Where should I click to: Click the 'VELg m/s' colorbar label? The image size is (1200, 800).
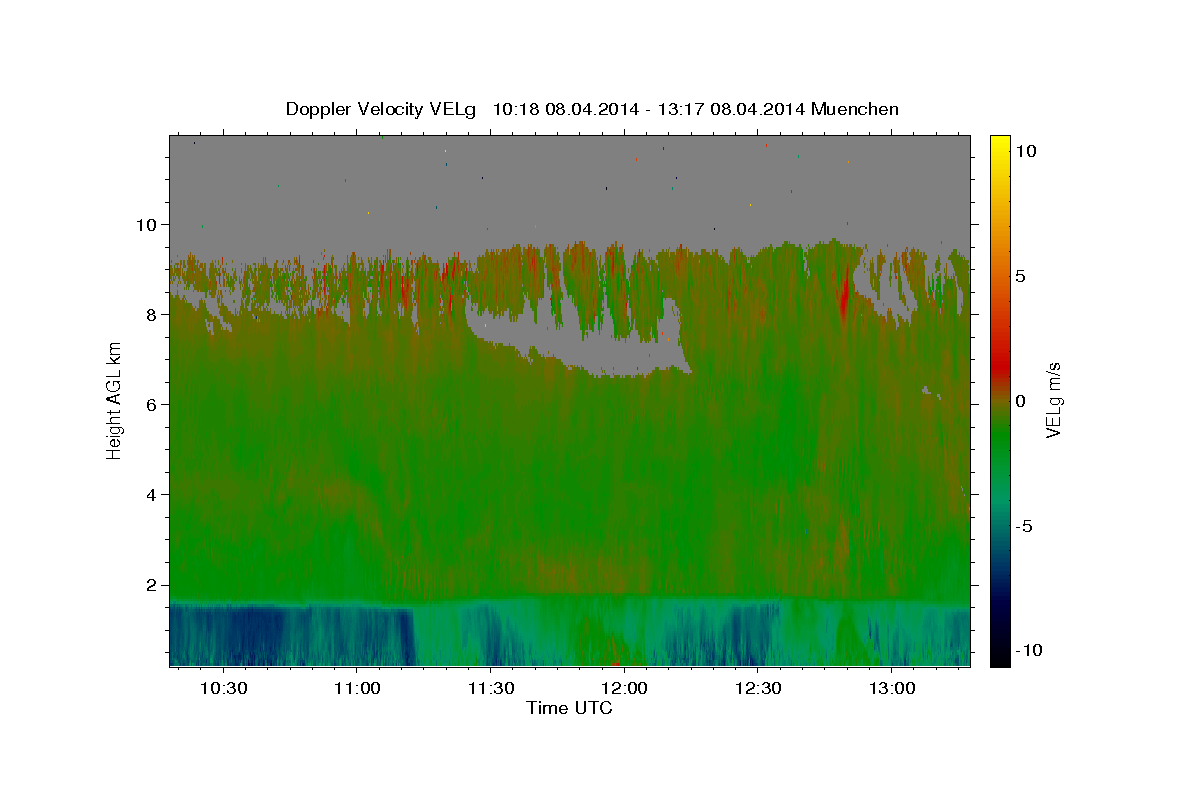coord(1053,399)
